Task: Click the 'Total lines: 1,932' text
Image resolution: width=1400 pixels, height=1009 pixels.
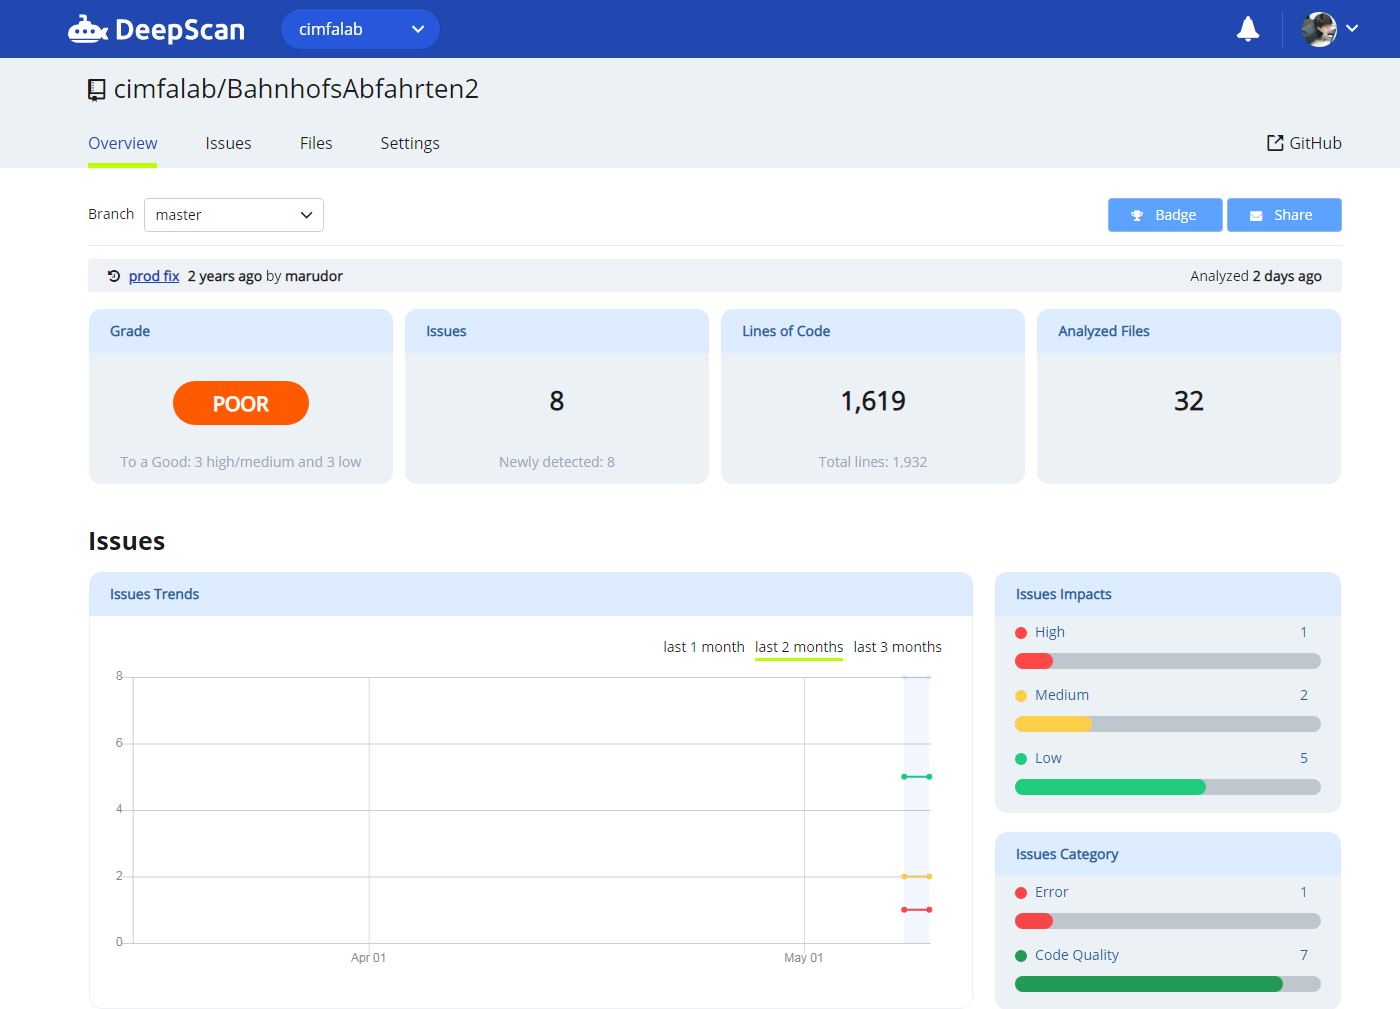Action: [873, 462]
